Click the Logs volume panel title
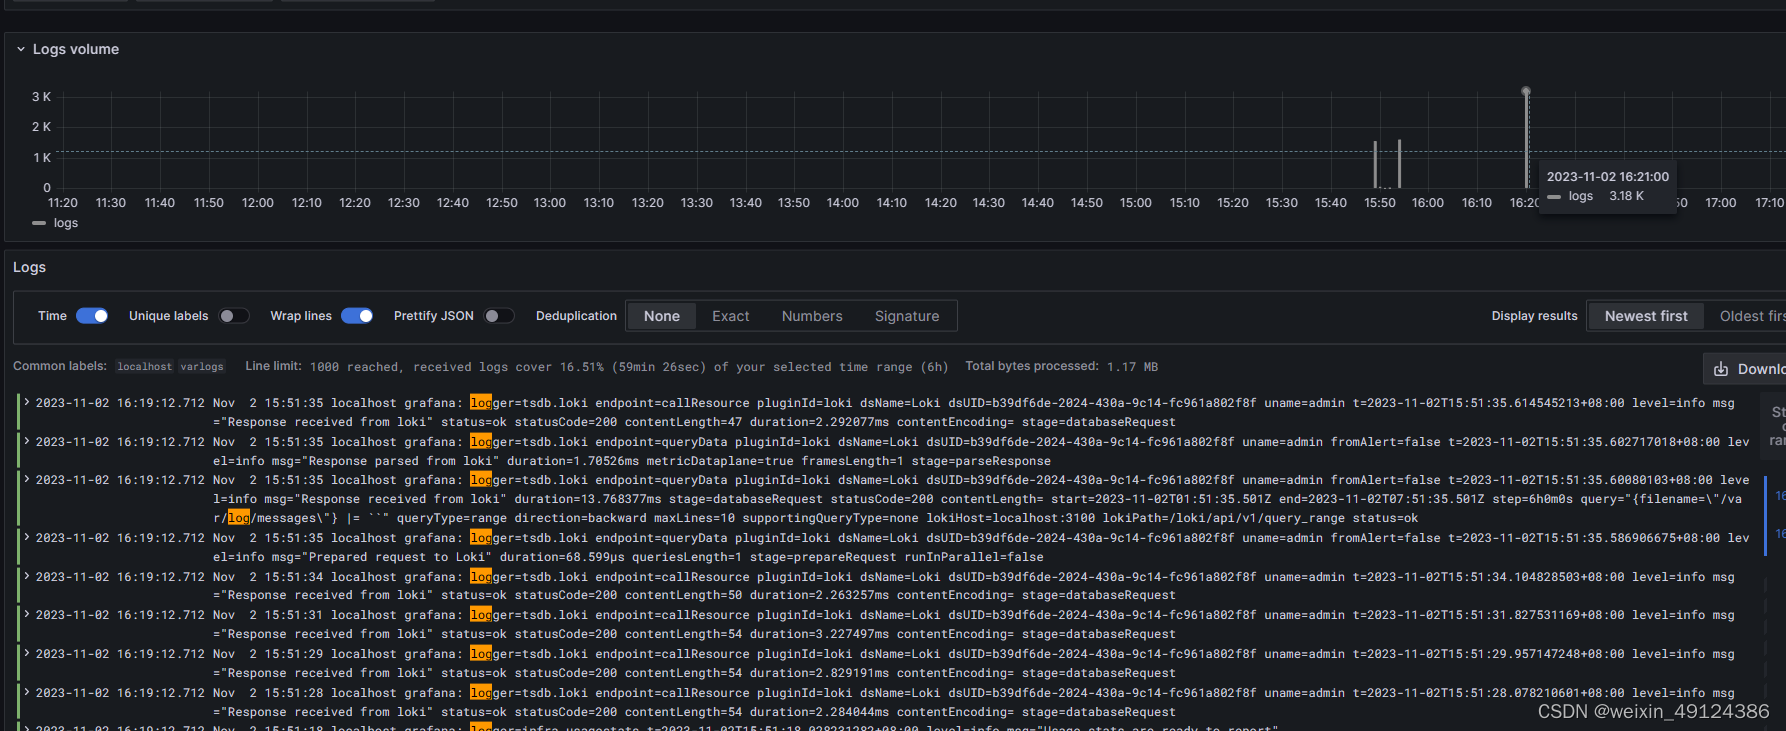 pyautogui.click(x=76, y=49)
